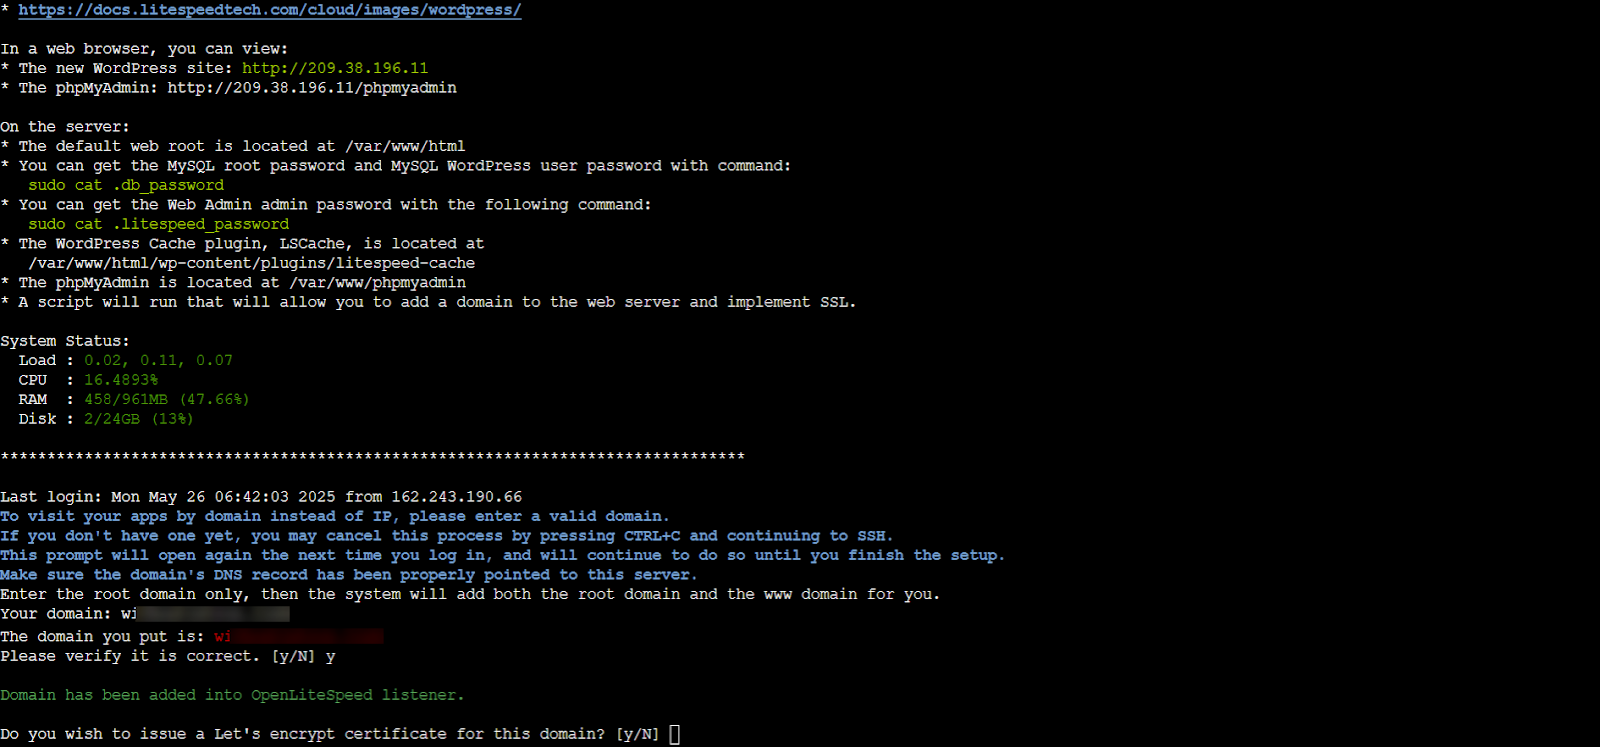Click the CPU usage percentage value

point(121,380)
